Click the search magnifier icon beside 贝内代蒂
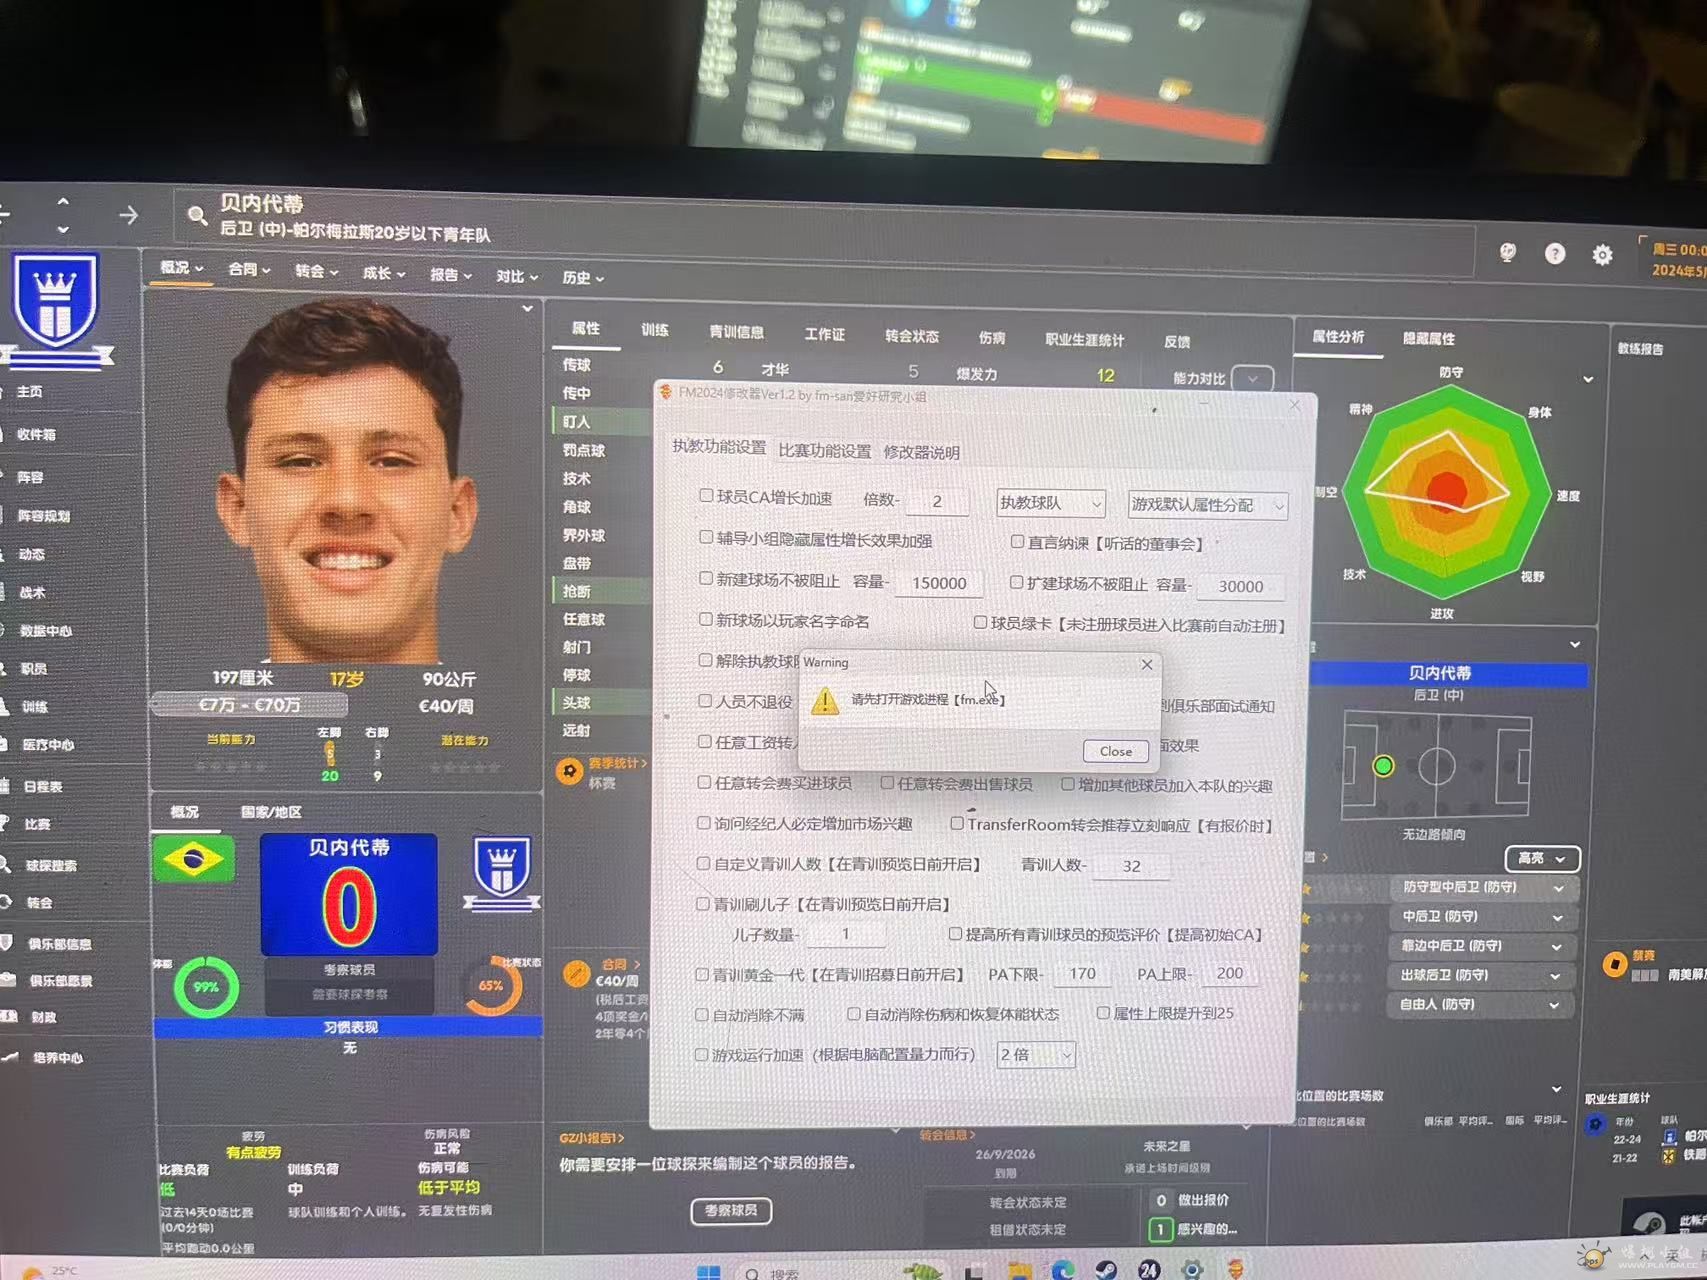 pyautogui.click(x=197, y=215)
